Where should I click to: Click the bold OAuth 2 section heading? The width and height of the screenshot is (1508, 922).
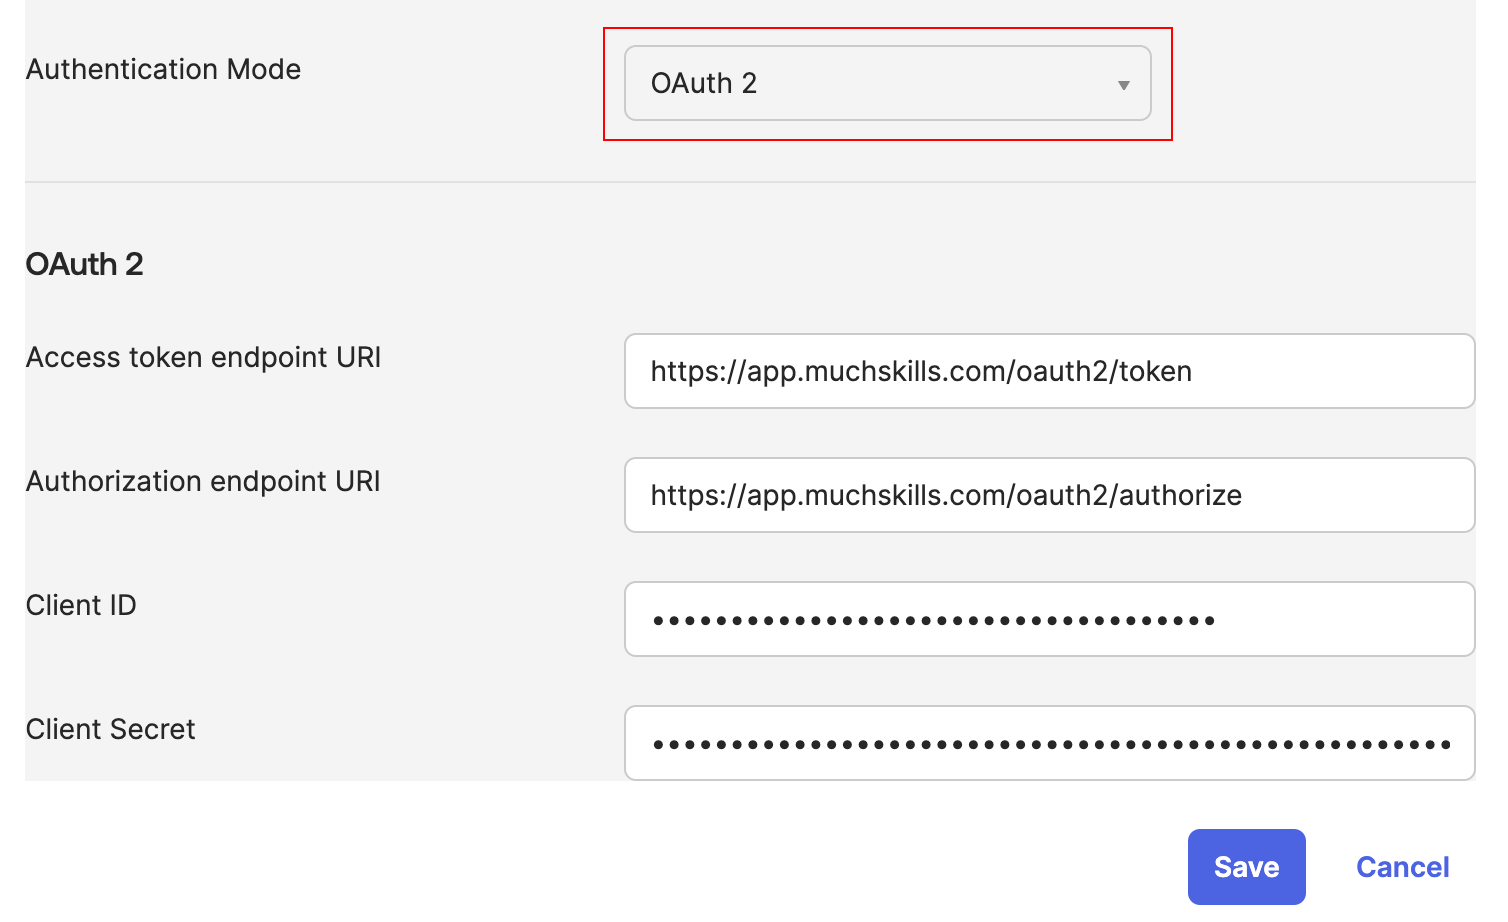click(x=85, y=264)
